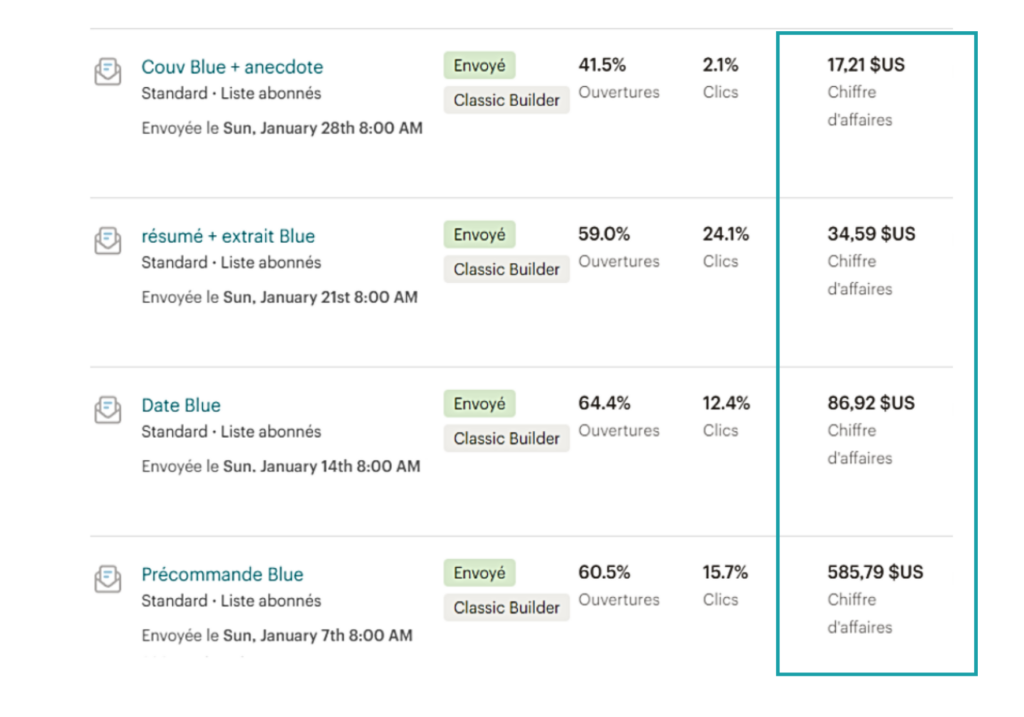Open the résumé + extrait Blue campaign
Image resolution: width=1024 pixels, height=717 pixels.
click(228, 236)
